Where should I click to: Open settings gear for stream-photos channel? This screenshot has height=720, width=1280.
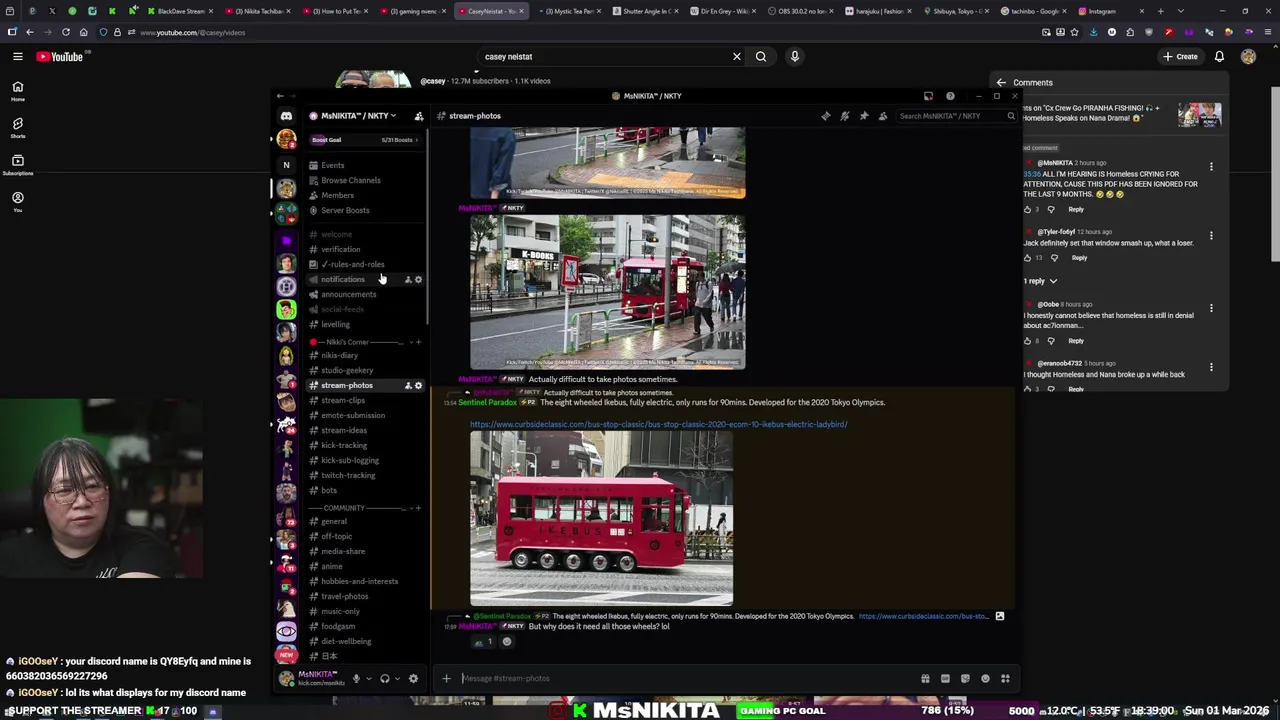[x=418, y=385]
